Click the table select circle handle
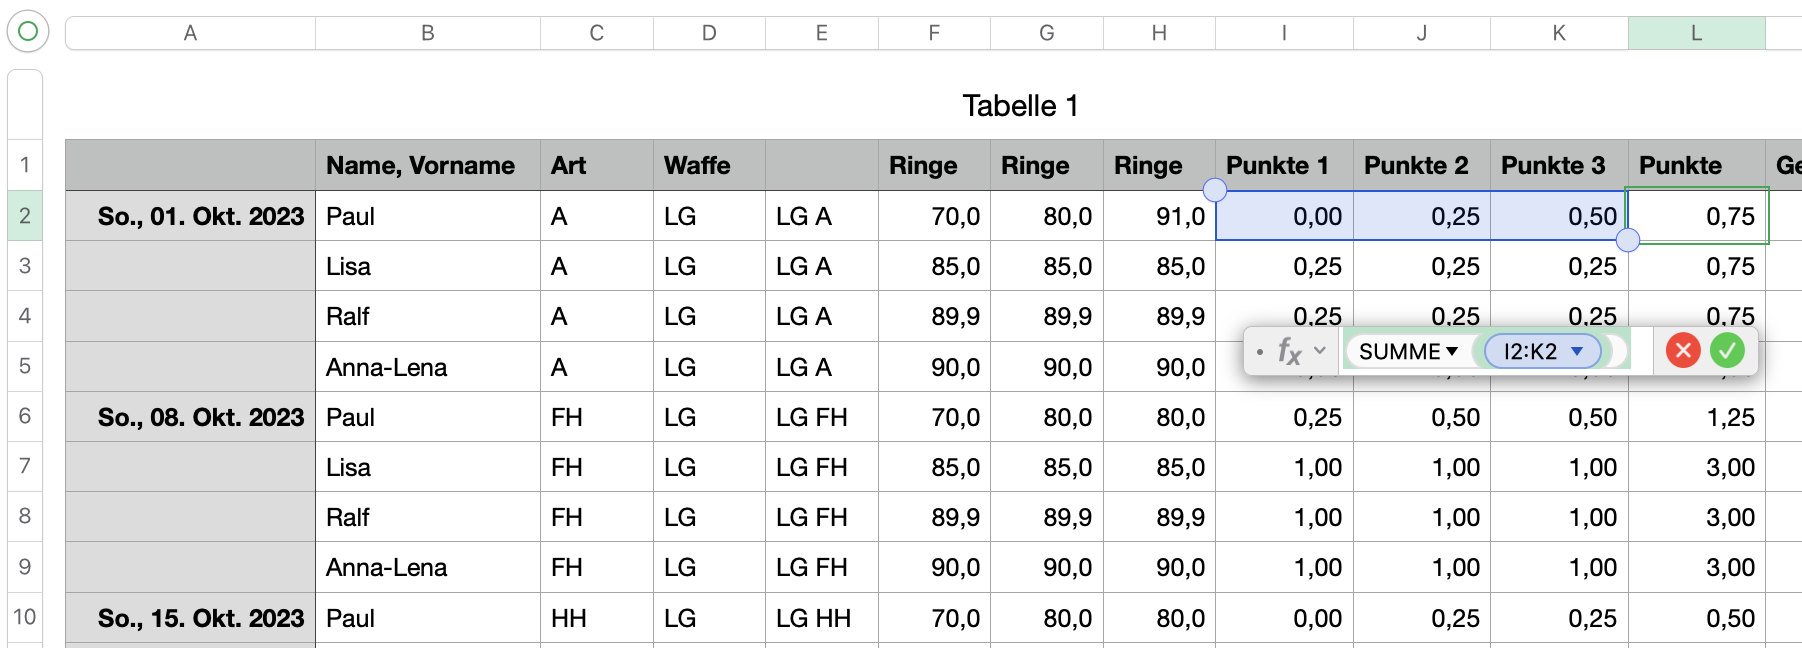 [28, 31]
